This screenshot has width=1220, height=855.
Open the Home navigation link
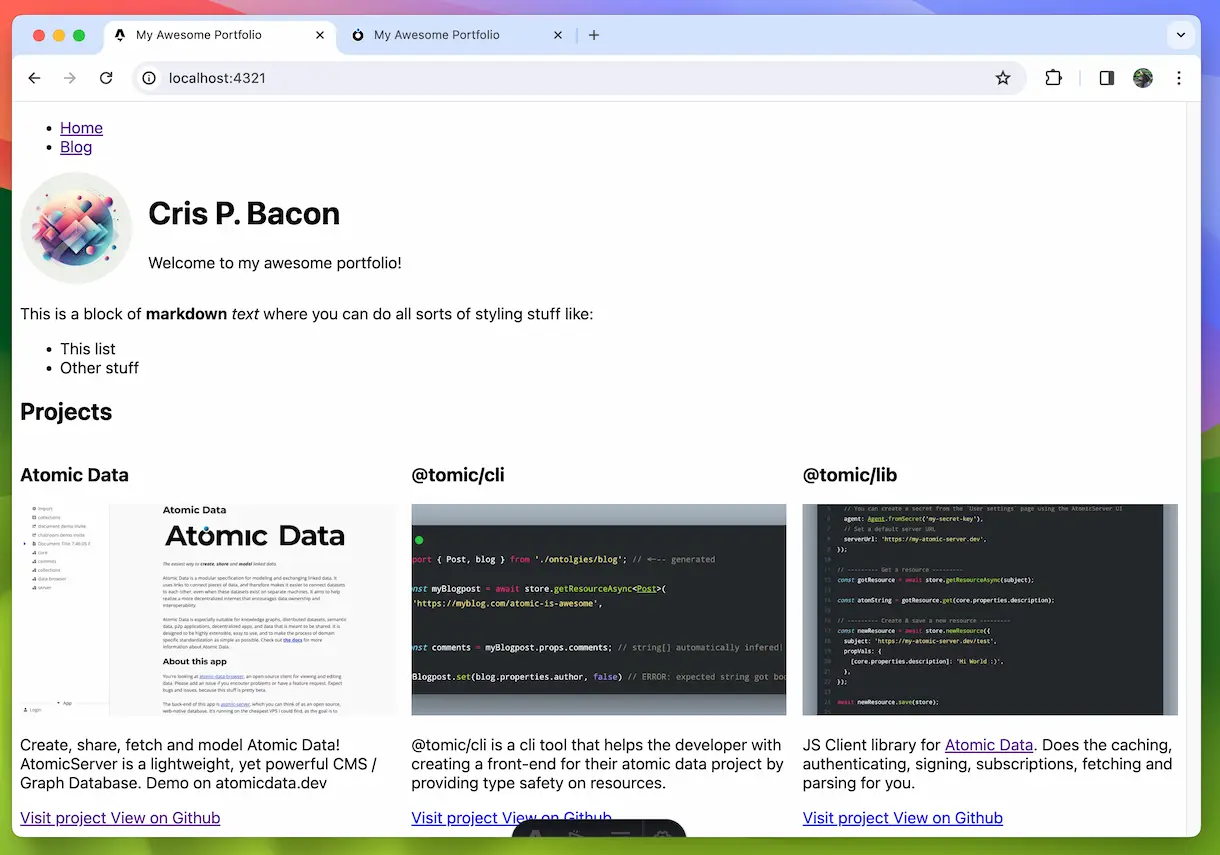[x=81, y=128]
